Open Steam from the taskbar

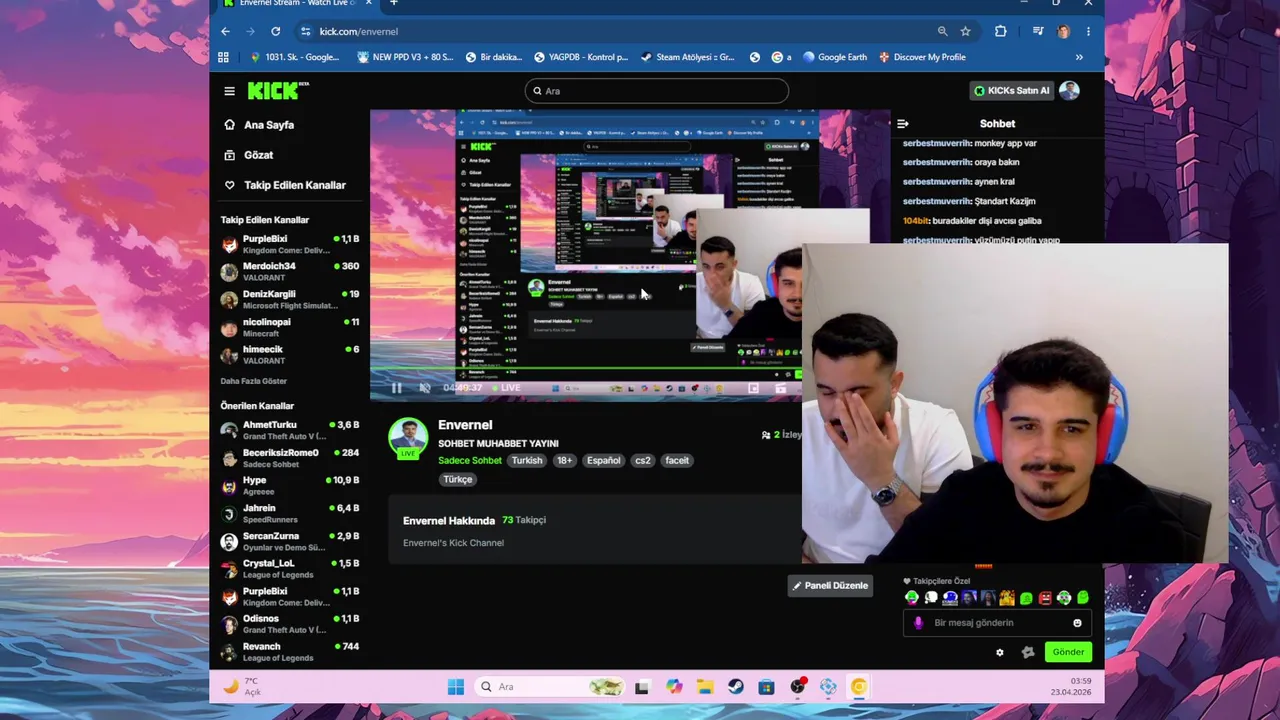coord(735,686)
